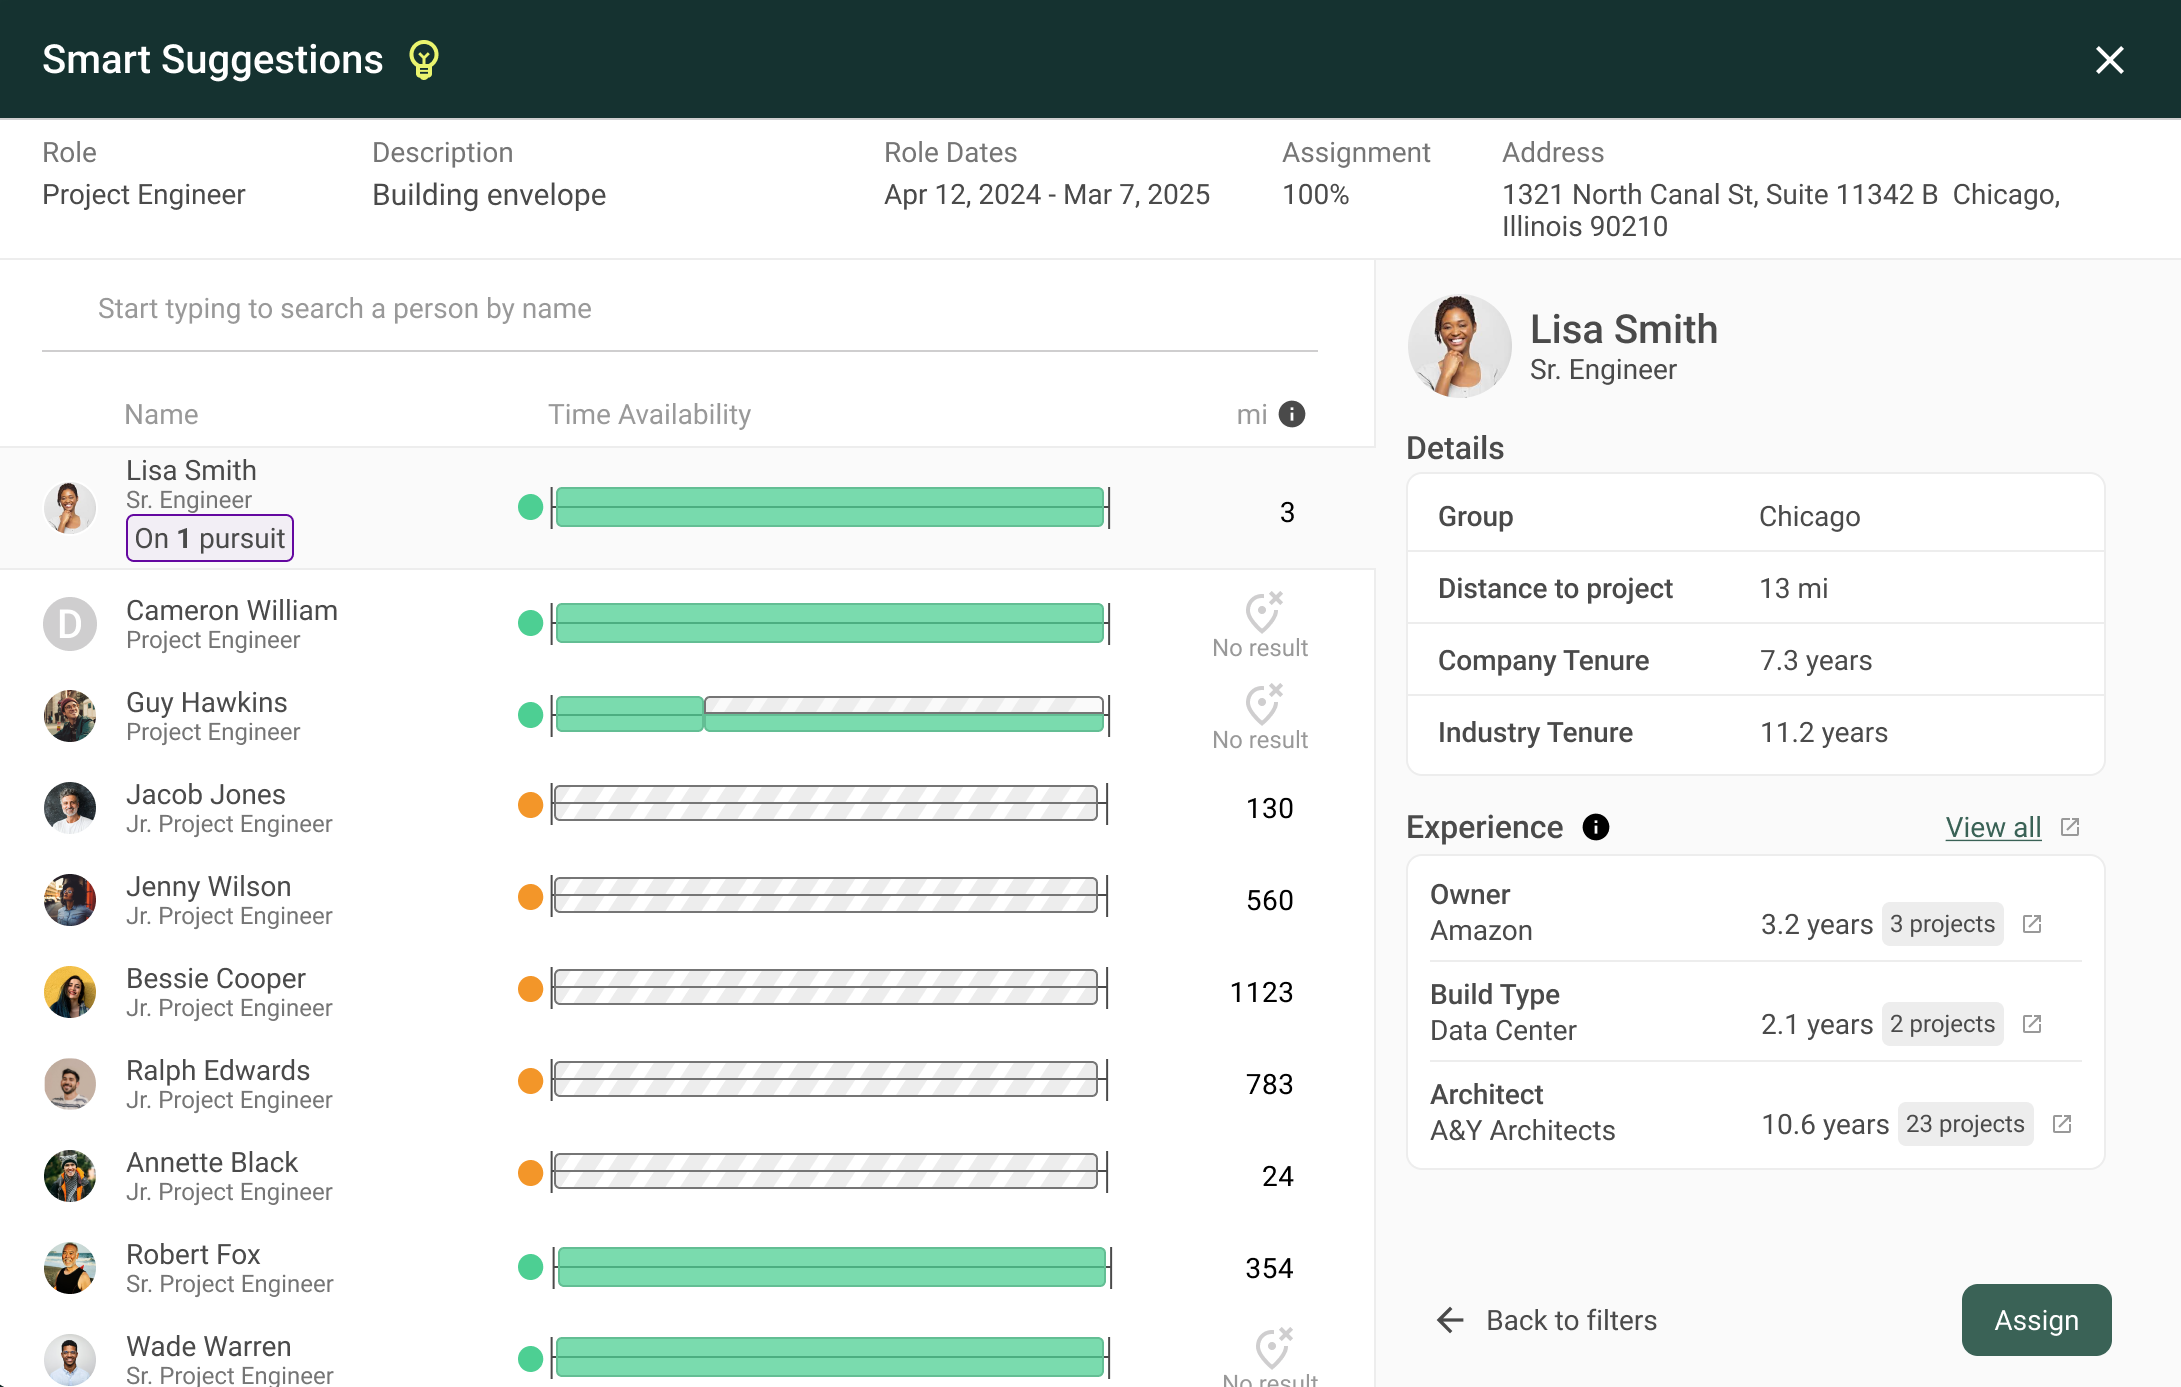This screenshot has width=2181, height=1387.
Task: Click Robert Fox's green availability bar
Action: click(x=832, y=1267)
